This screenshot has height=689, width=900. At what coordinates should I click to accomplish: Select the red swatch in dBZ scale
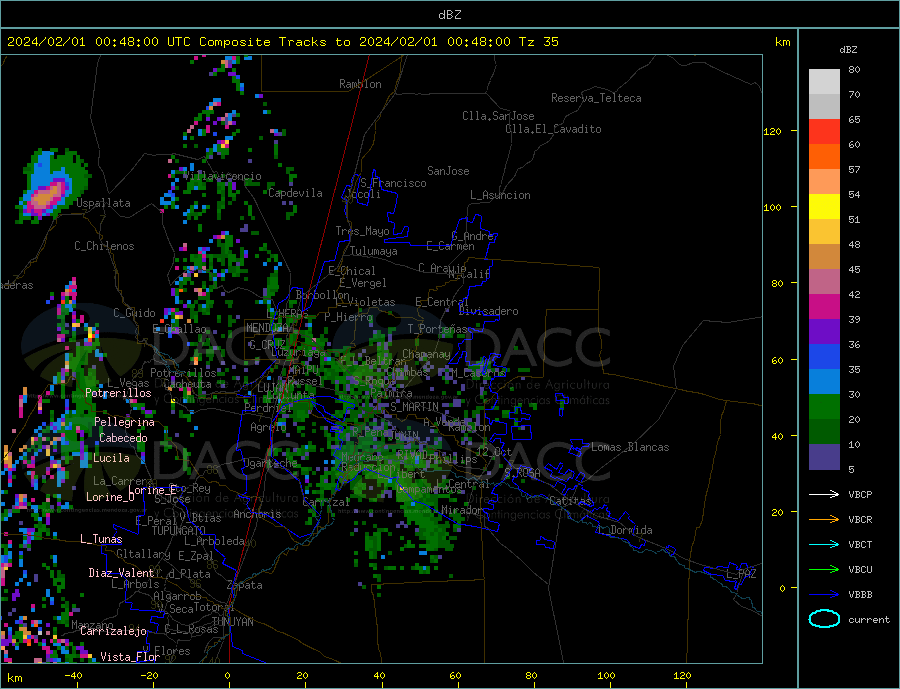pos(824,131)
